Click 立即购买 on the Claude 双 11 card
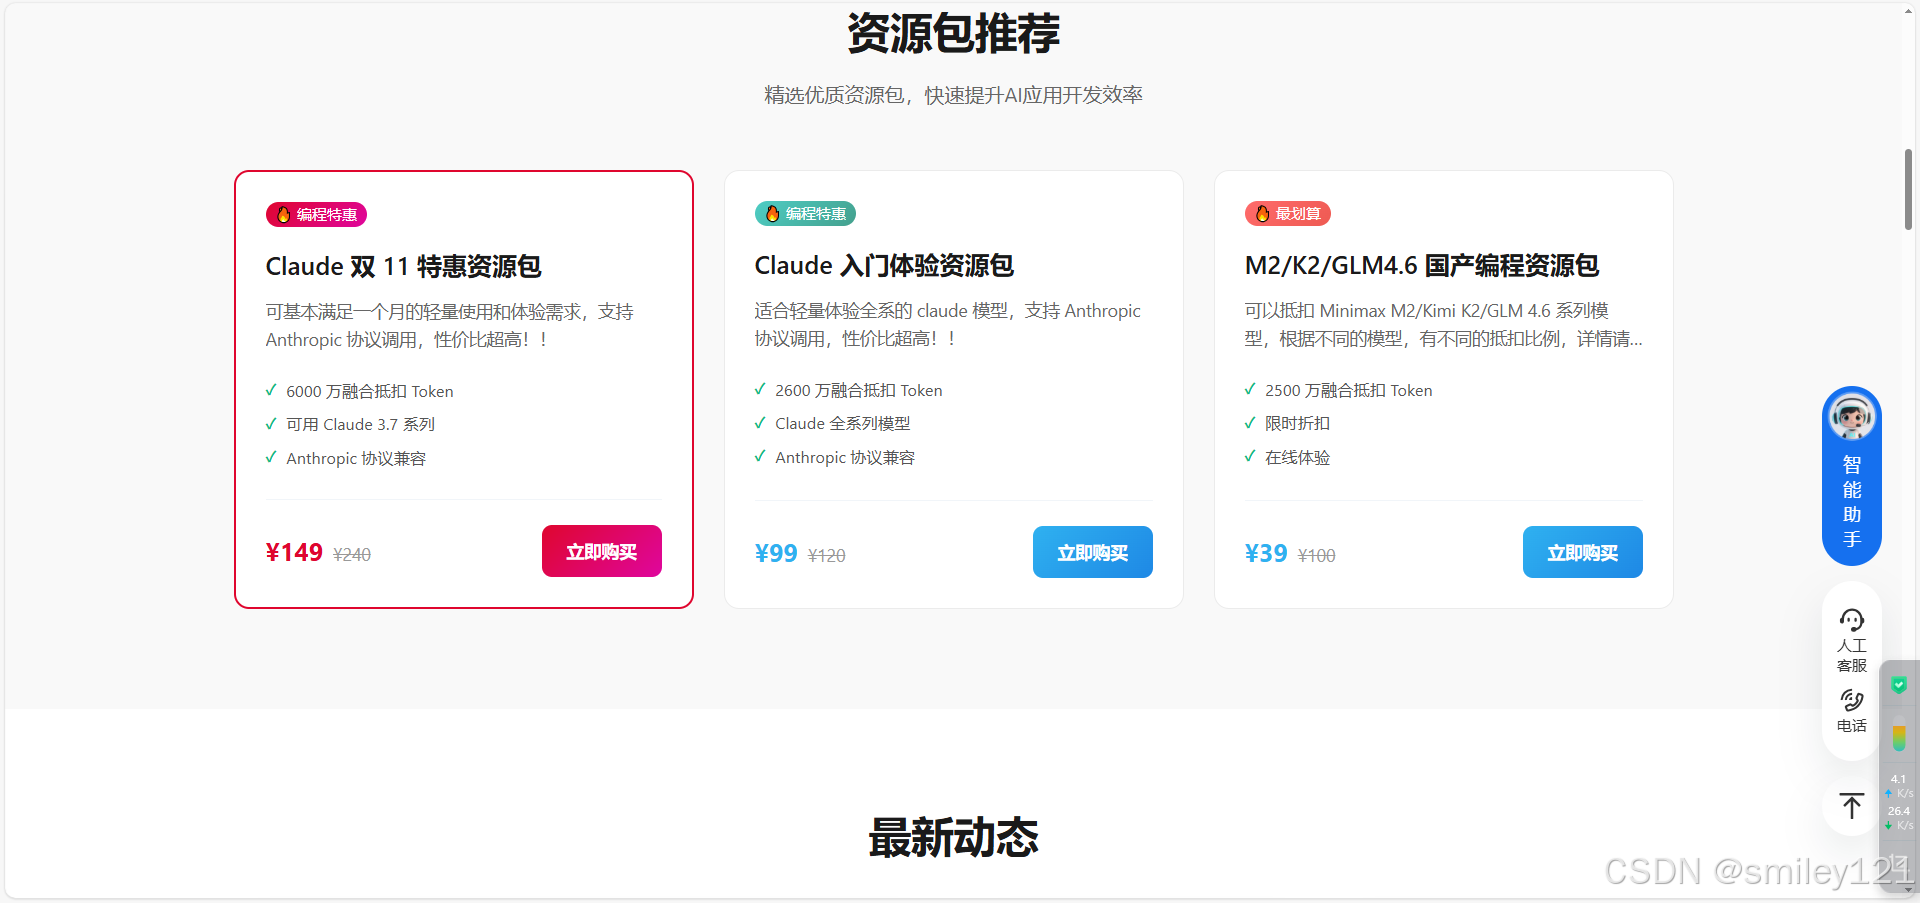 (x=601, y=551)
